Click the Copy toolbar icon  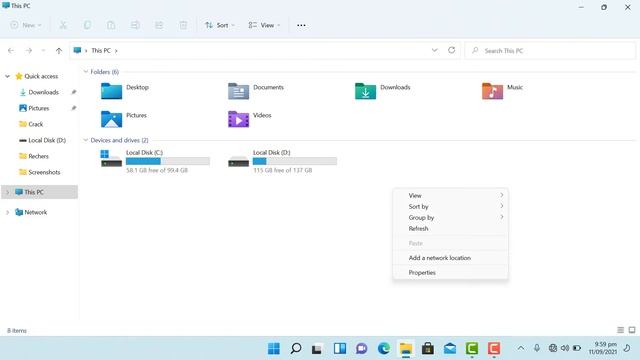87,25
